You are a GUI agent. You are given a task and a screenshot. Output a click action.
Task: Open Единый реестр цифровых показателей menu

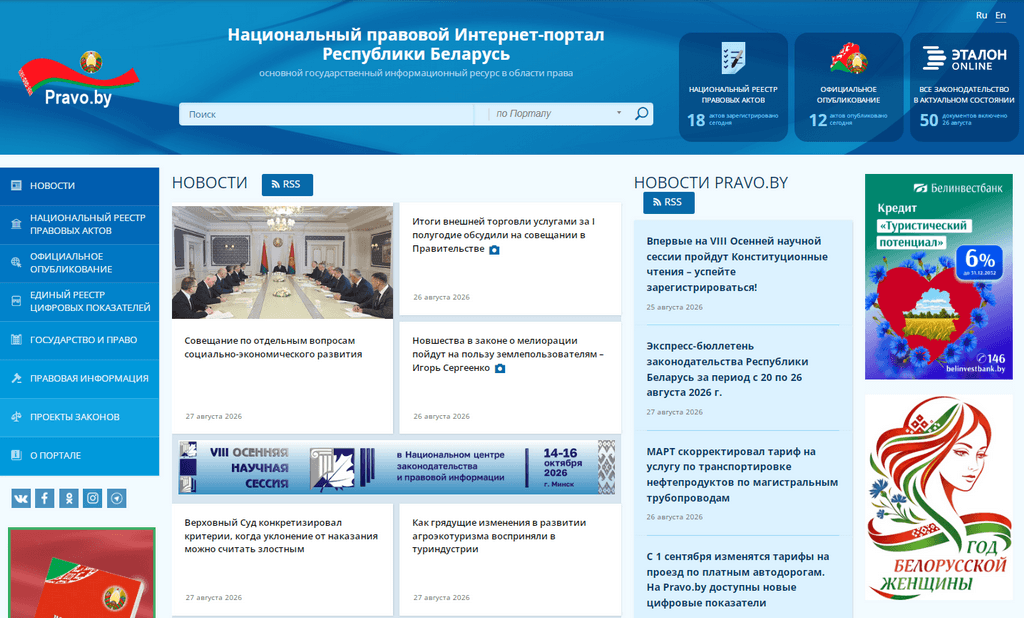point(80,301)
